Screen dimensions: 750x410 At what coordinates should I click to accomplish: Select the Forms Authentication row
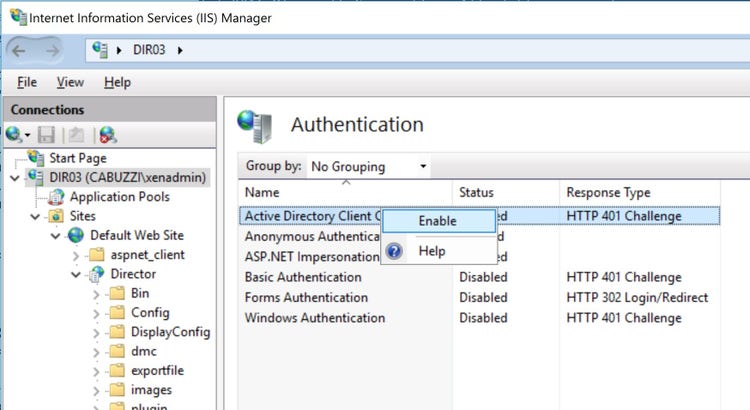click(479, 298)
